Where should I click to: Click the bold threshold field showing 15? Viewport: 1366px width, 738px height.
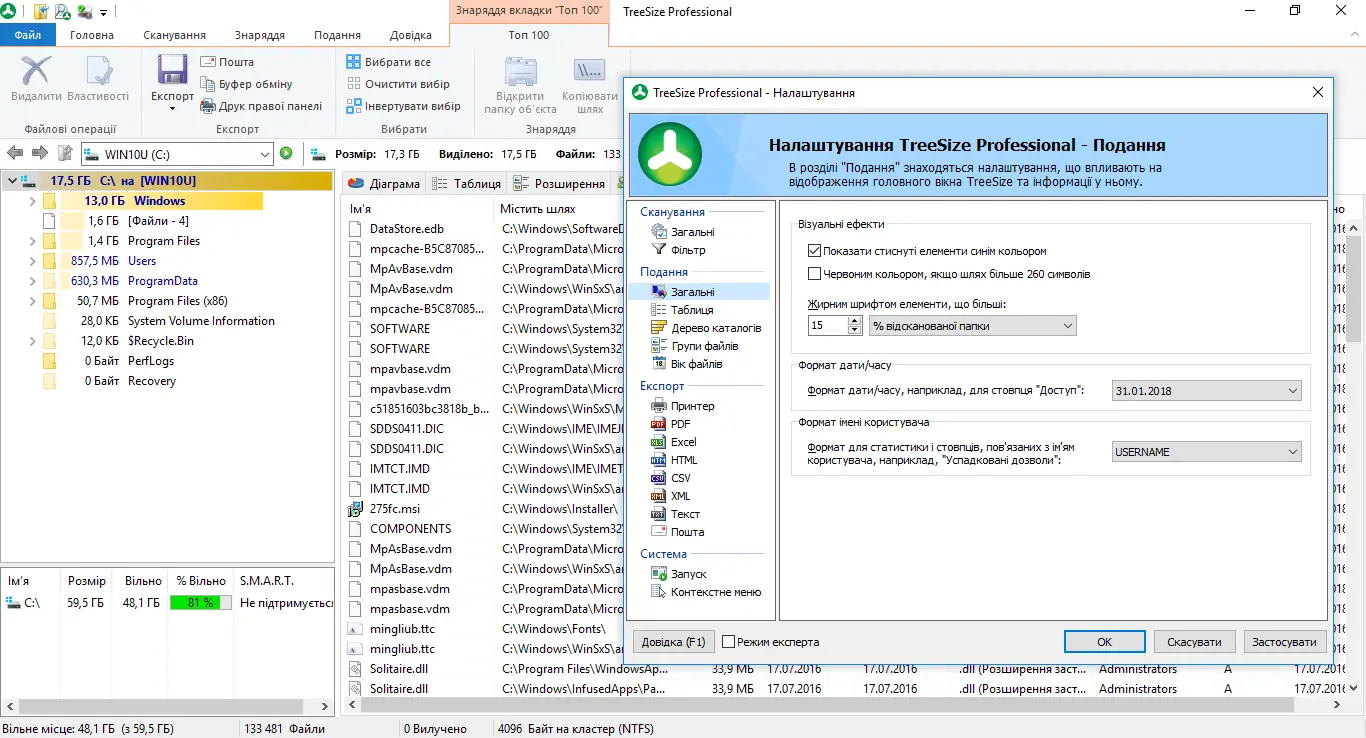[x=827, y=325]
